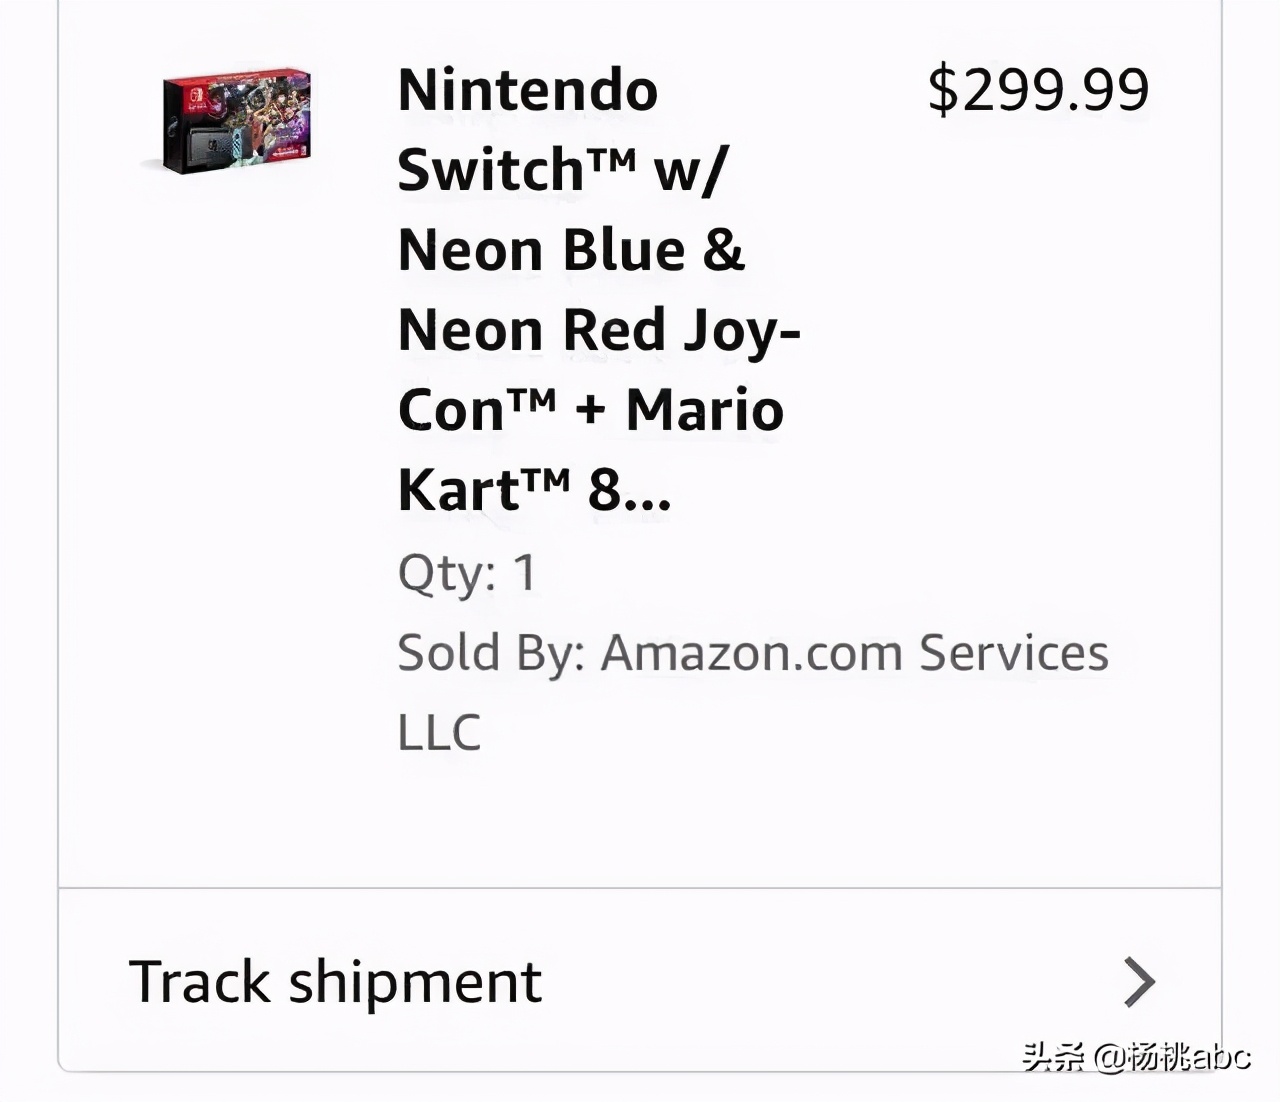This screenshot has width=1280, height=1102.
Task: Tap the 头条 @杨桃abc watermark
Action: [1136, 1056]
